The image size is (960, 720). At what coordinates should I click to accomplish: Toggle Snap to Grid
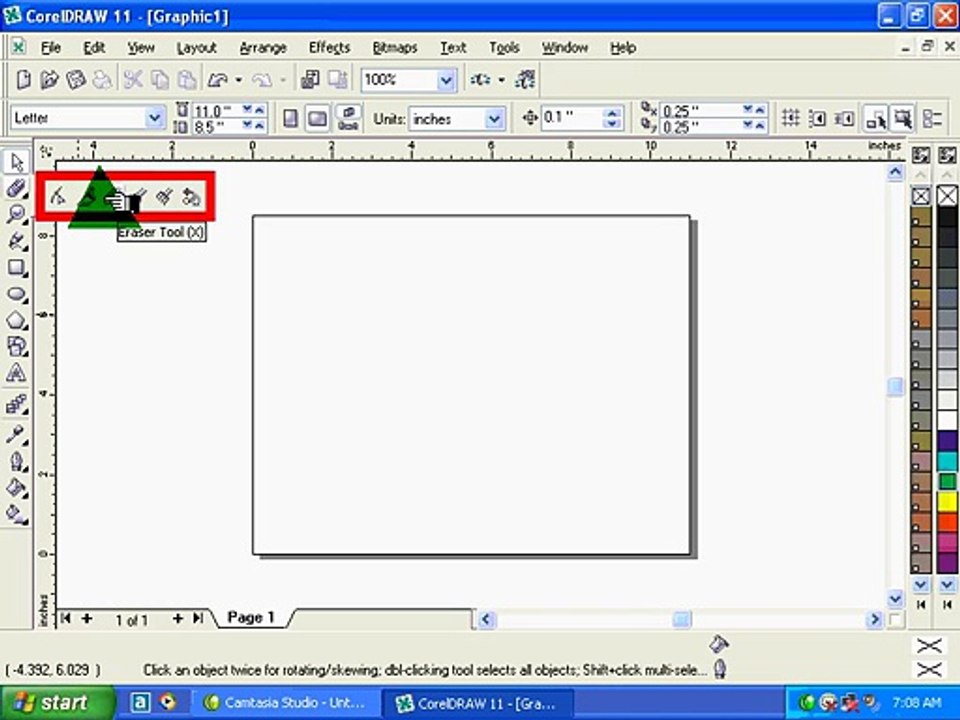click(x=790, y=118)
